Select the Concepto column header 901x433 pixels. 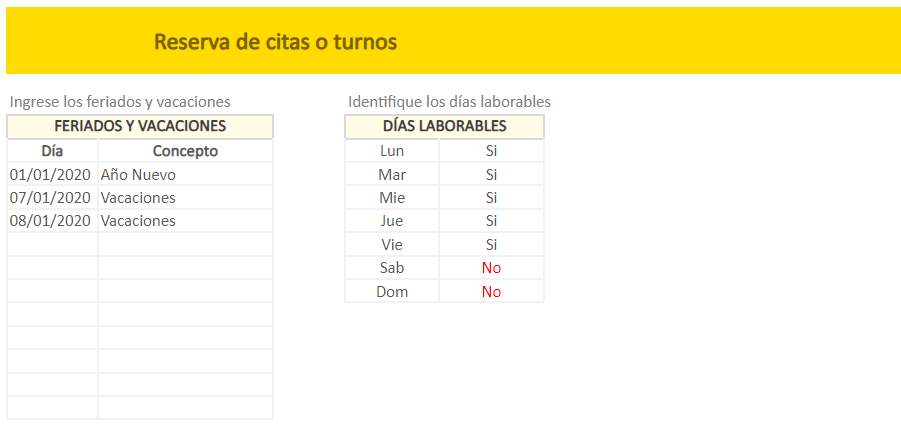click(186, 151)
